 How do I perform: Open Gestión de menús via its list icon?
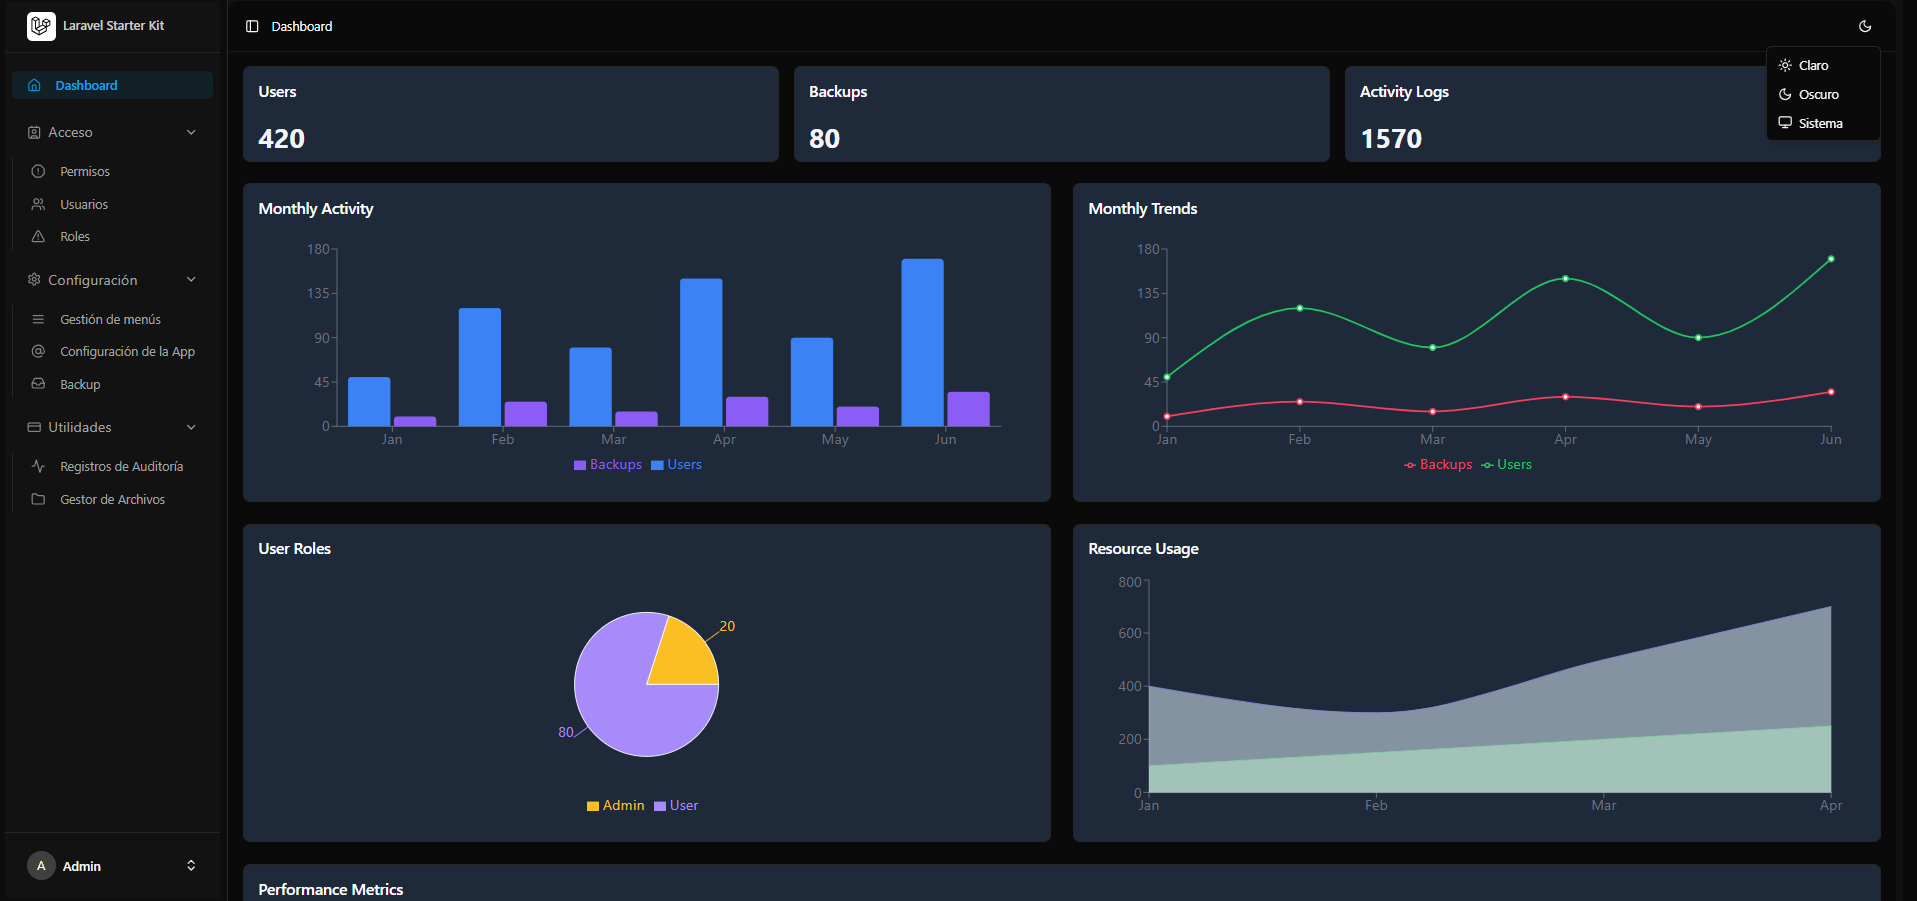pyautogui.click(x=38, y=319)
